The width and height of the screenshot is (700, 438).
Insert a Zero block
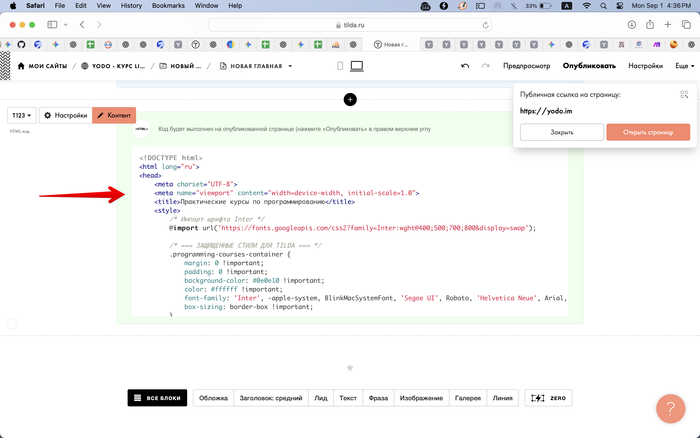pos(549,398)
